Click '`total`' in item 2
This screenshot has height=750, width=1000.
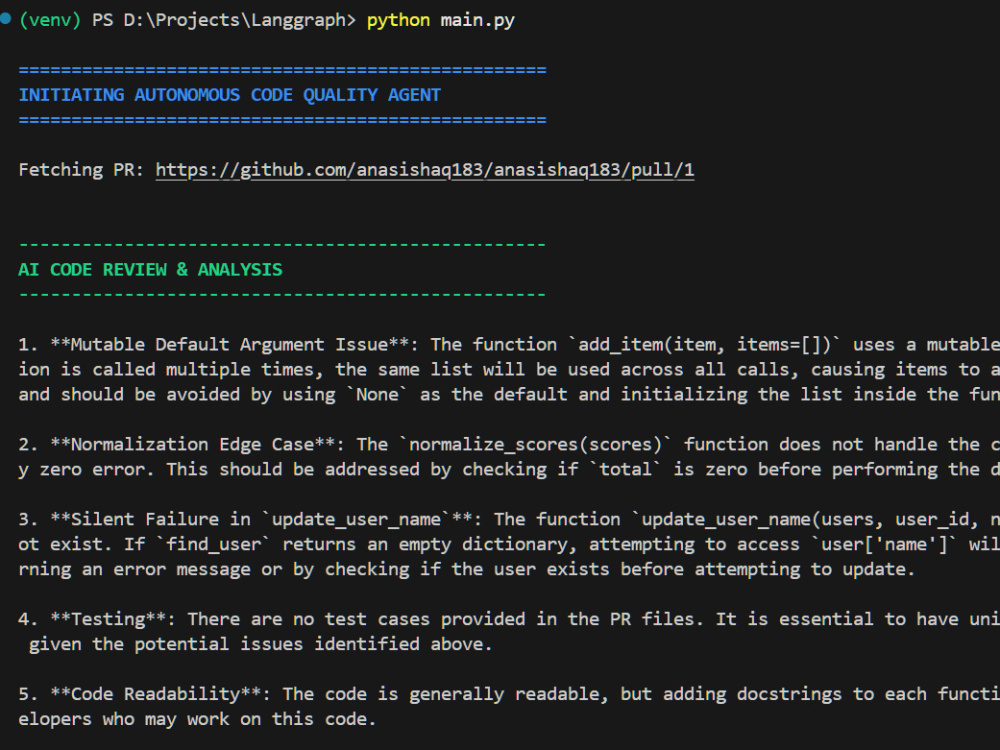625,470
